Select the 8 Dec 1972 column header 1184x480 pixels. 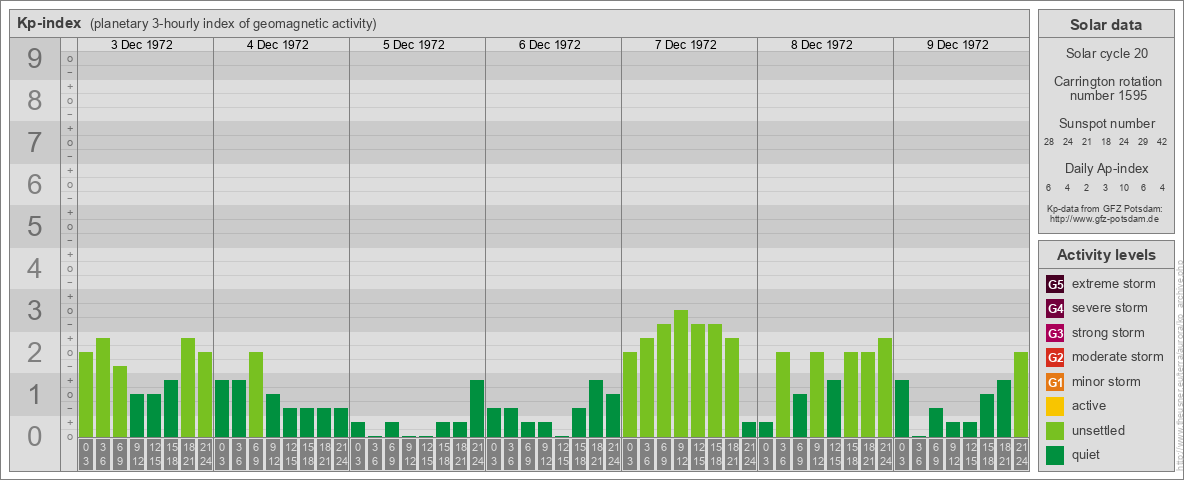(822, 45)
